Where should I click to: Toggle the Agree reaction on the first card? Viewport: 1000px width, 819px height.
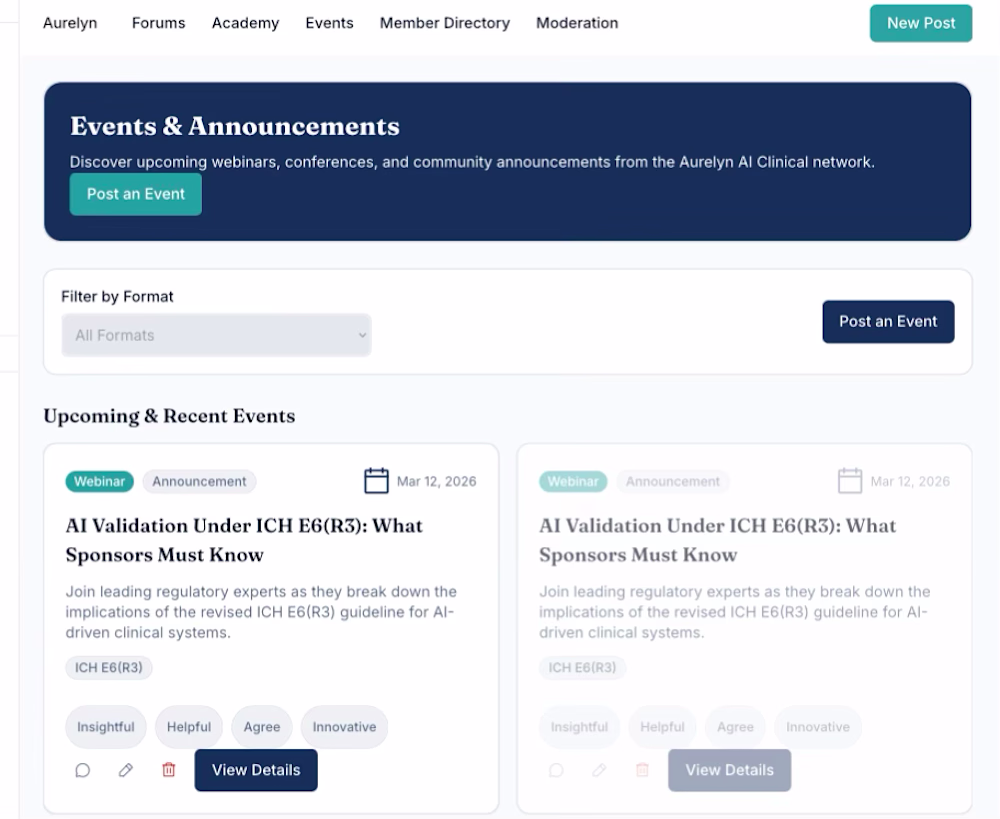[x=261, y=727]
